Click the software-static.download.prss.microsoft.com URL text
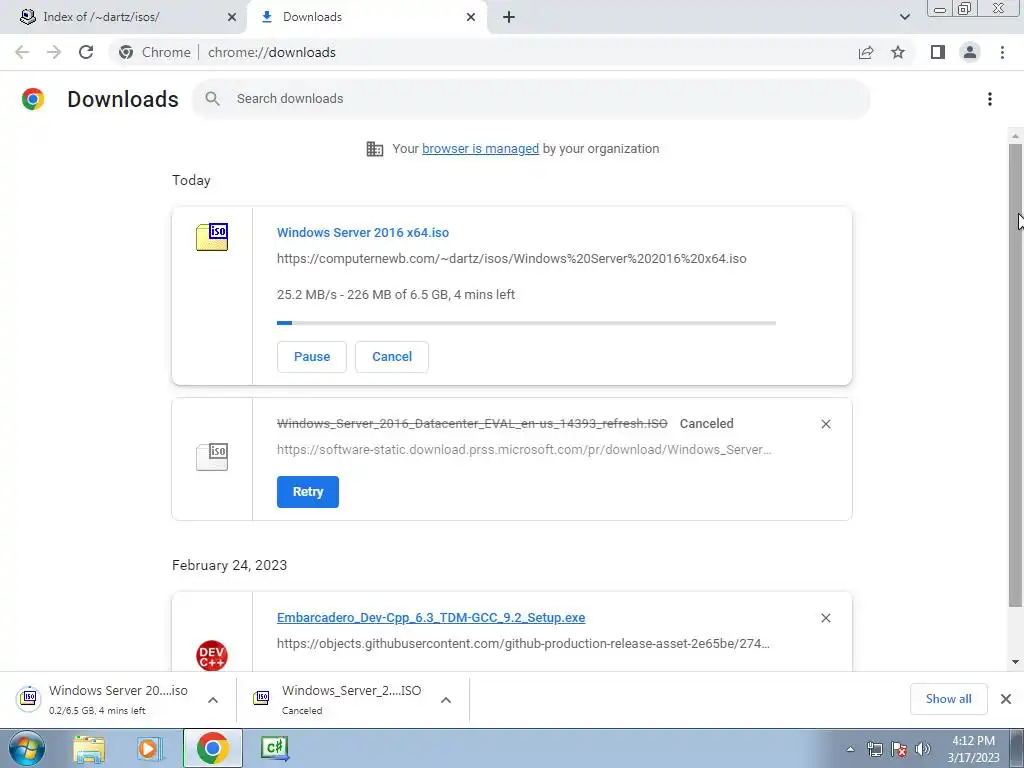This screenshot has width=1024, height=768. click(524, 450)
